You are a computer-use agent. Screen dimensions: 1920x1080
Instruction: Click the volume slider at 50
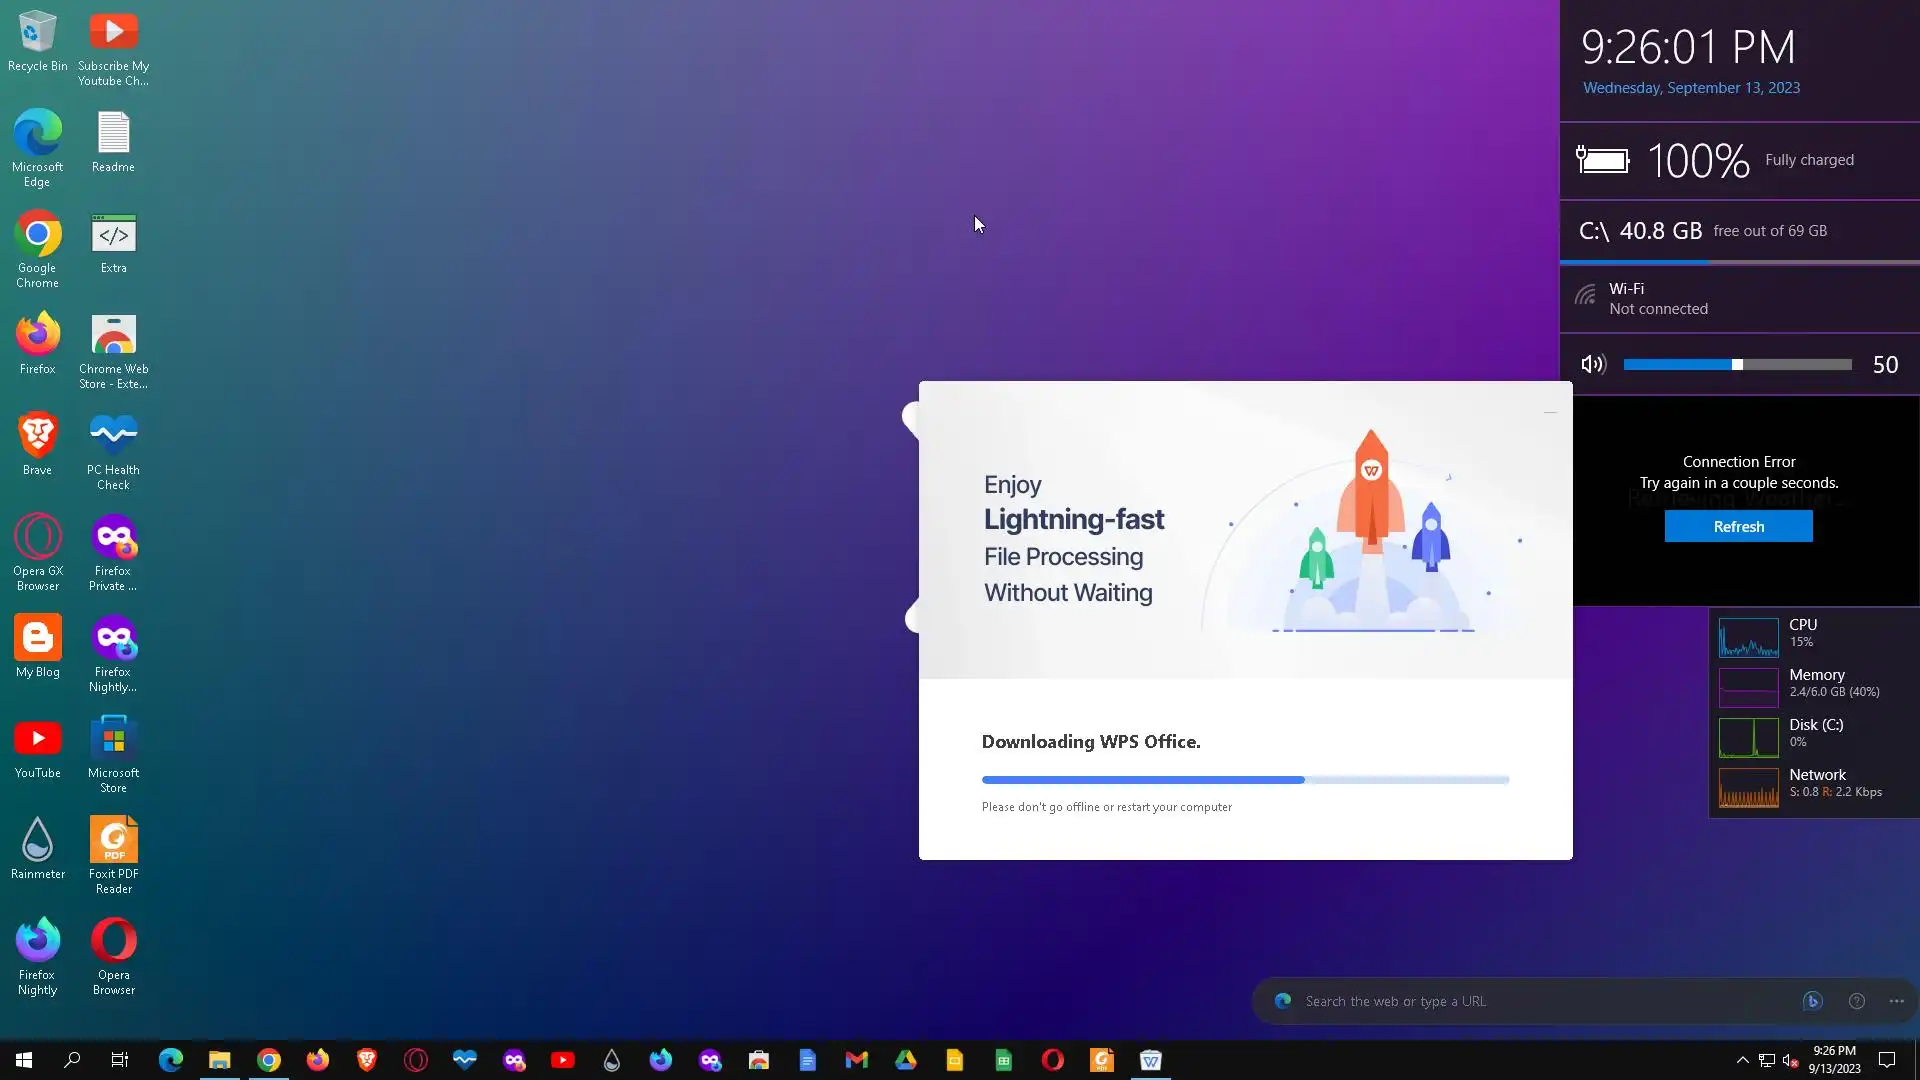pos(1737,365)
